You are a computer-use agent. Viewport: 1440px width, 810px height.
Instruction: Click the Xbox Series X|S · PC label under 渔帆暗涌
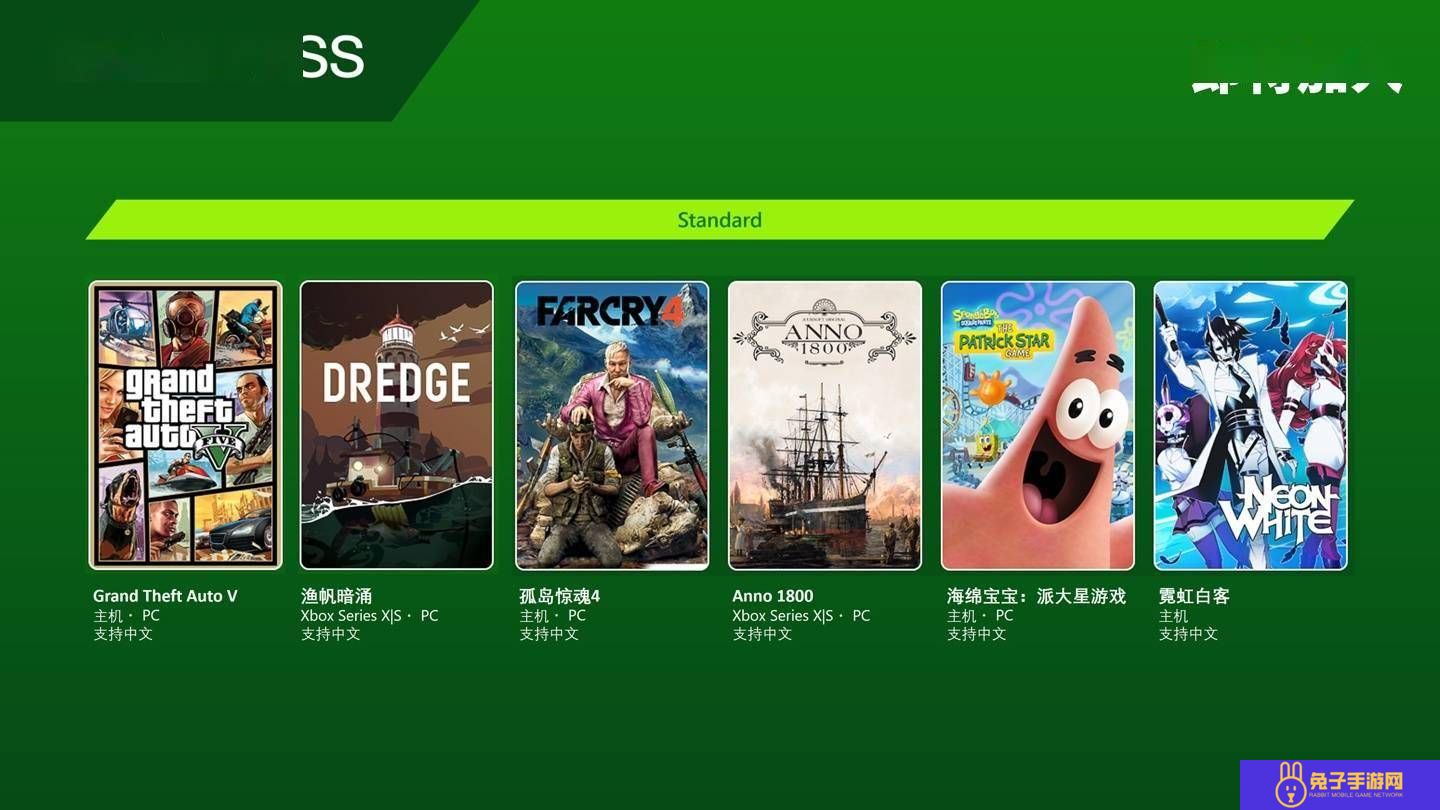click(369, 616)
